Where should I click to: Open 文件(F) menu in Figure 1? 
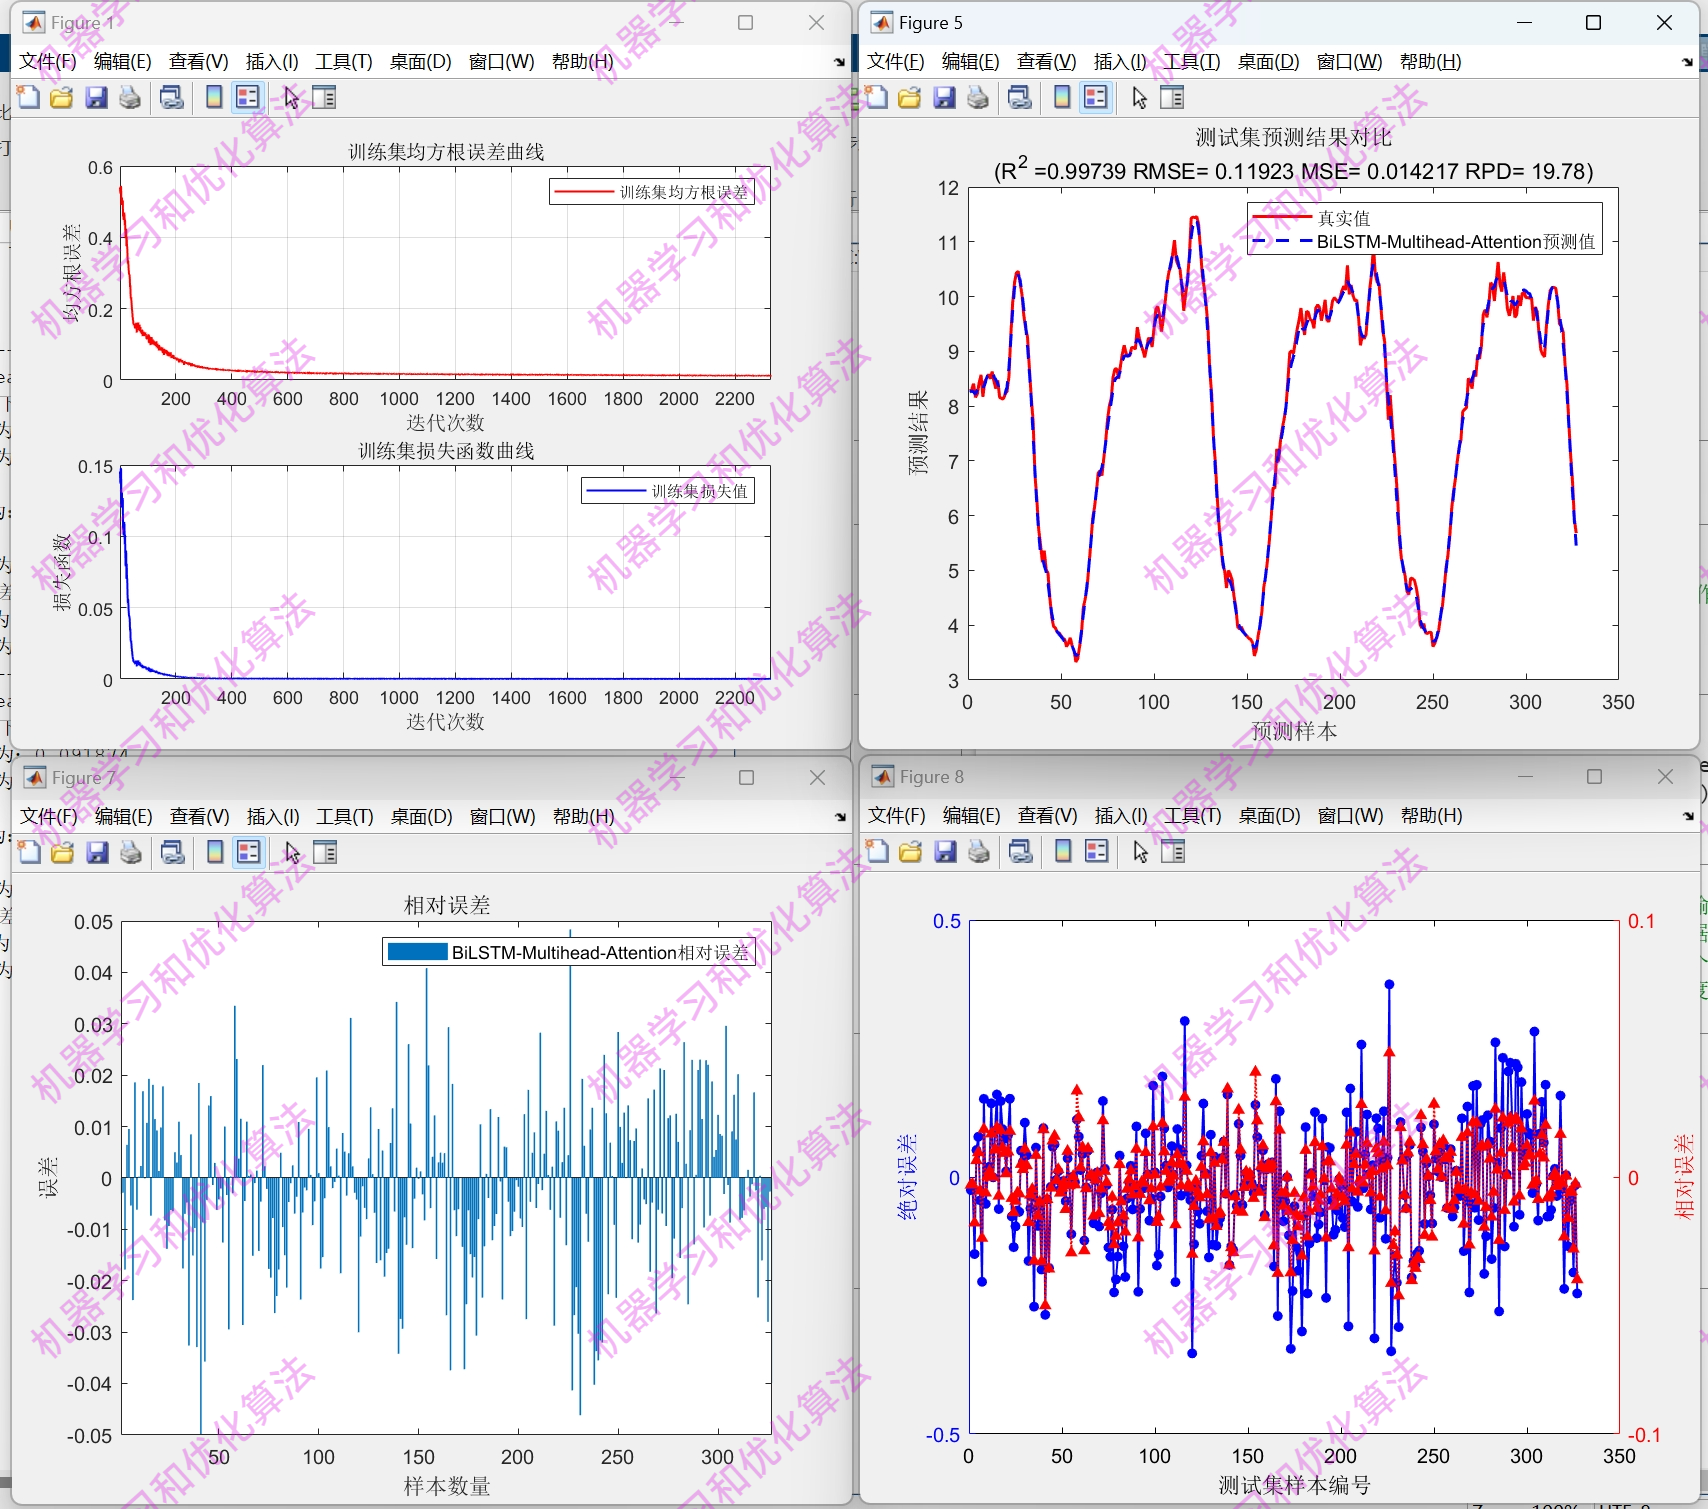pyautogui.click(x=48, y=62)
